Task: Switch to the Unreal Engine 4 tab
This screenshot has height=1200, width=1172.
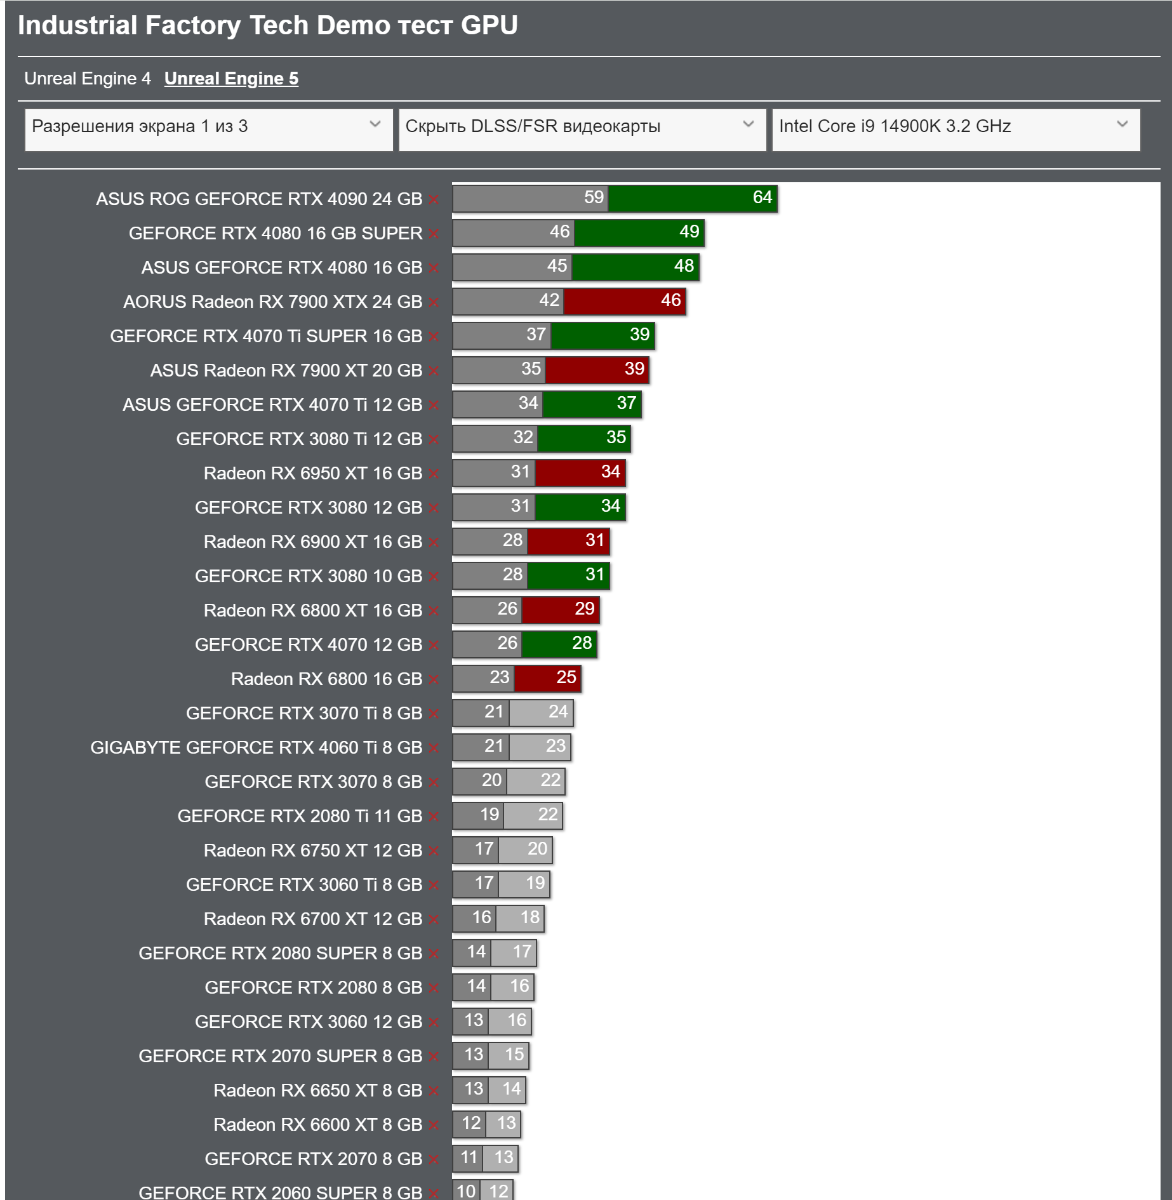Action: pos(88,79)
